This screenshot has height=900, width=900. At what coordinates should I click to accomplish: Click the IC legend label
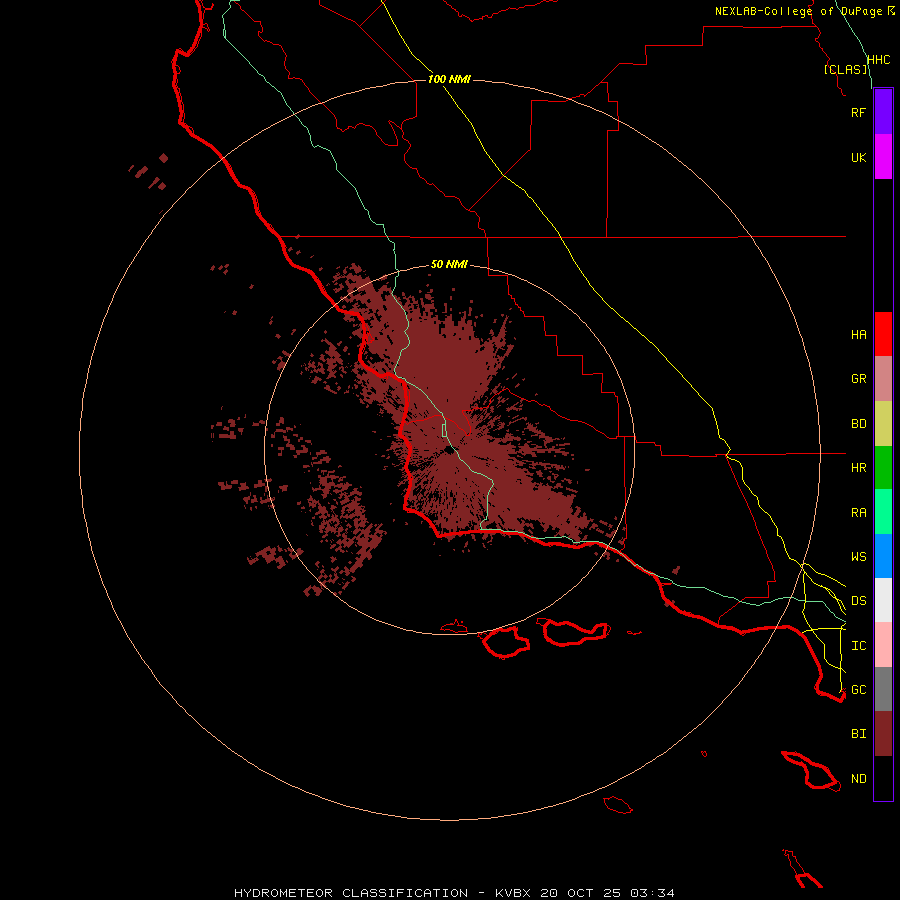[858, 646]
